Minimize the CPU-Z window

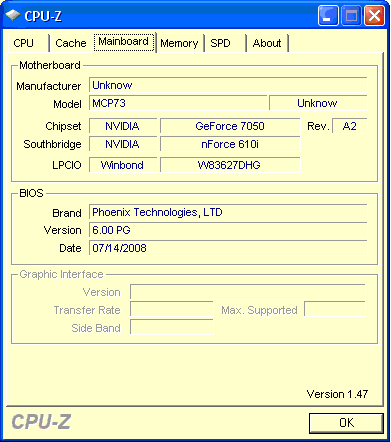tap(328, 15)
